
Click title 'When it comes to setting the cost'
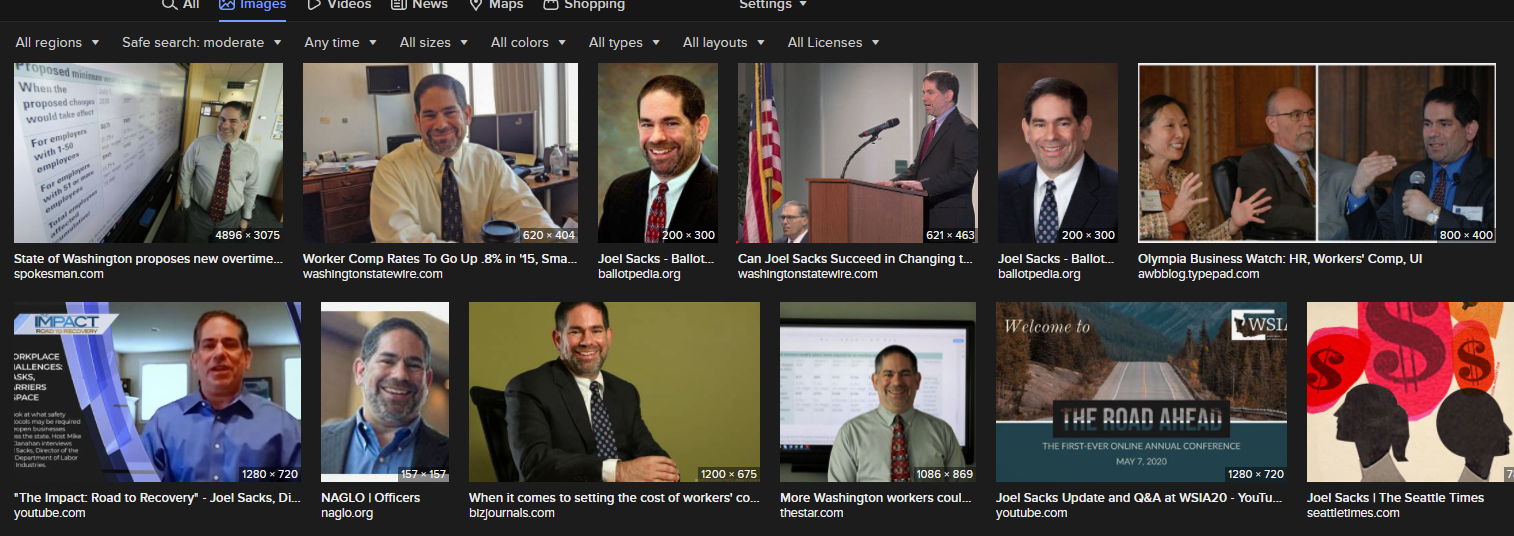[614, 498]
